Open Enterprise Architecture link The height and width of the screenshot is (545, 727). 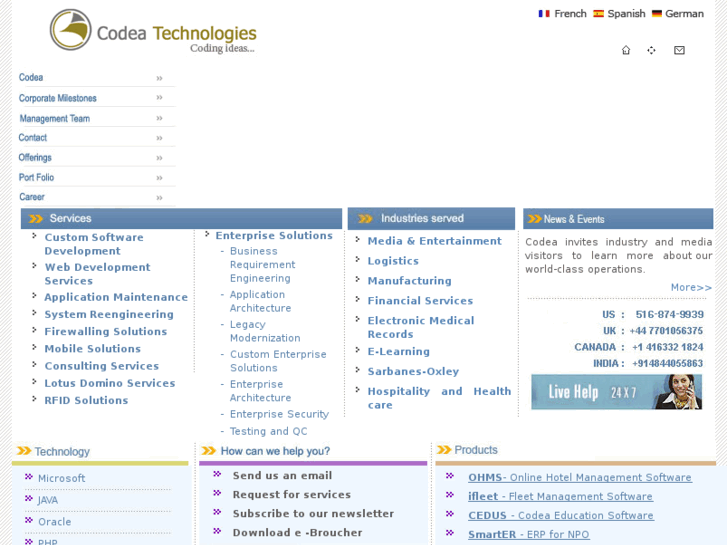[260, 391]
